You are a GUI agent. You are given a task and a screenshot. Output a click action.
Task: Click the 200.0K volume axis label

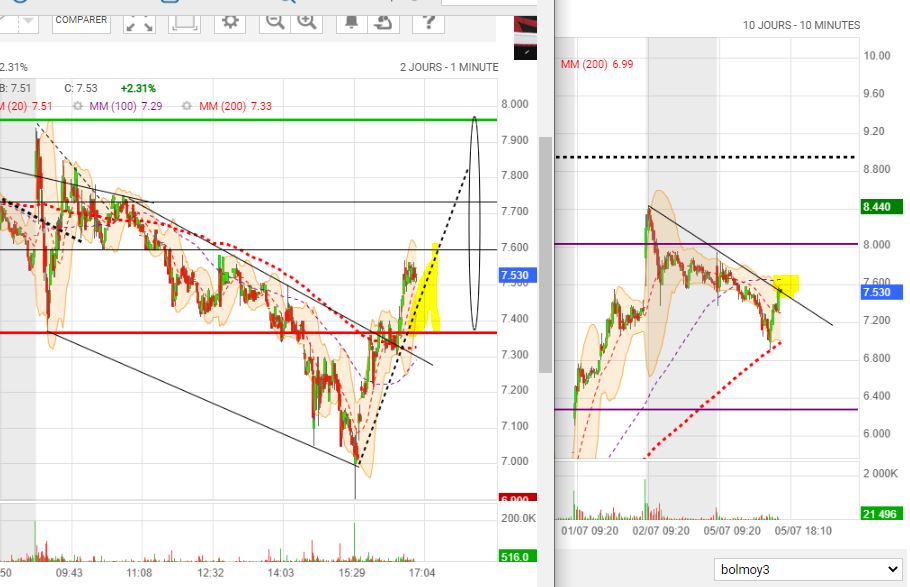(518, 518)
